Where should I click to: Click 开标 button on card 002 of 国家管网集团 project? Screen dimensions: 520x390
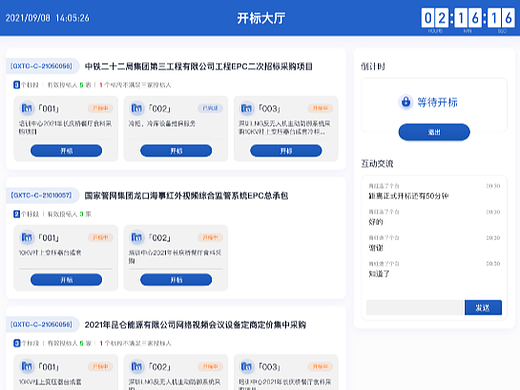point(176,280)
